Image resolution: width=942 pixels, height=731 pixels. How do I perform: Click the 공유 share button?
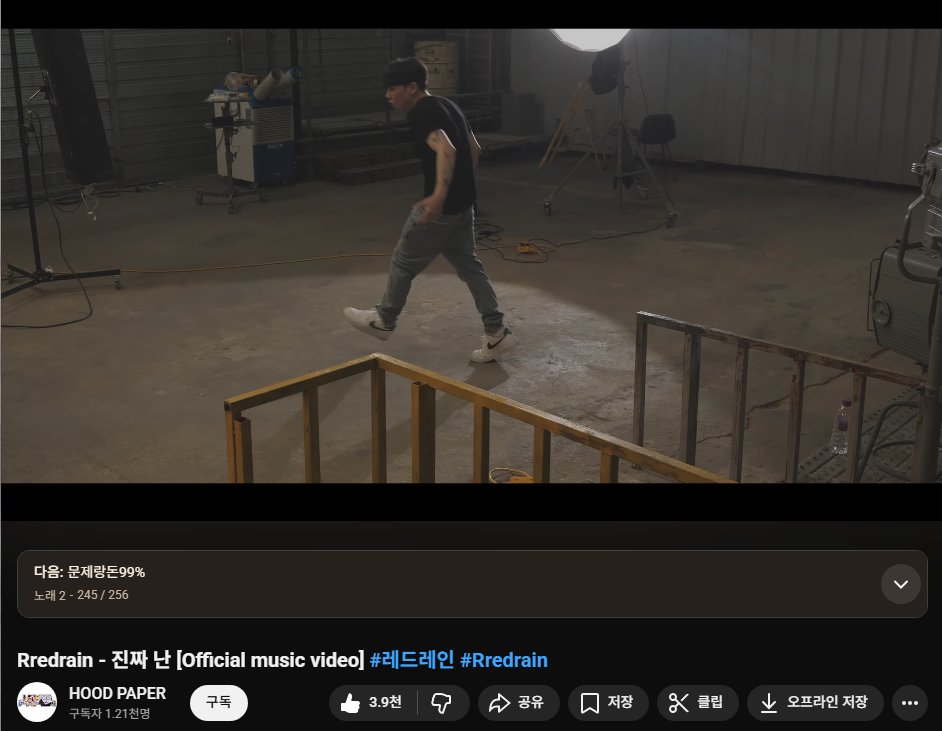click(x=518, y=703)
